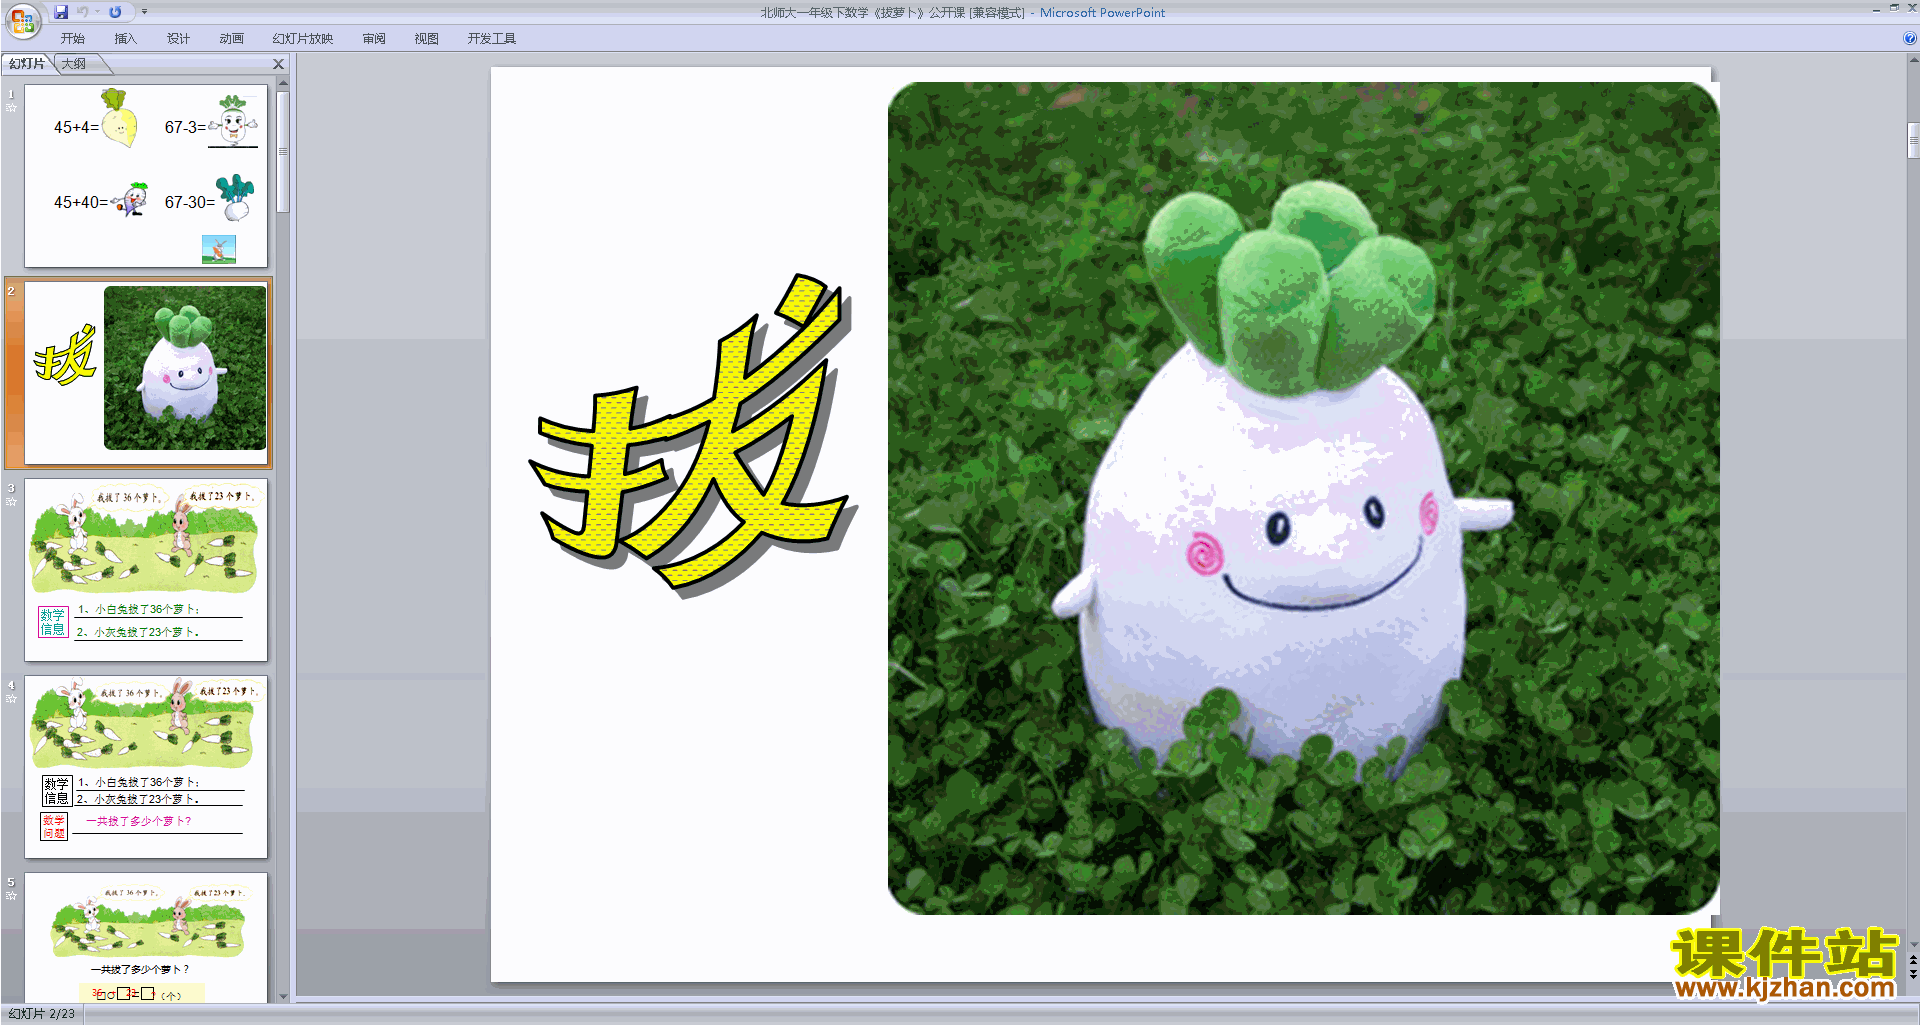Close the PowerPoint window
The height and width of the screenshot is (1025, 1920).
point(1912,8)
